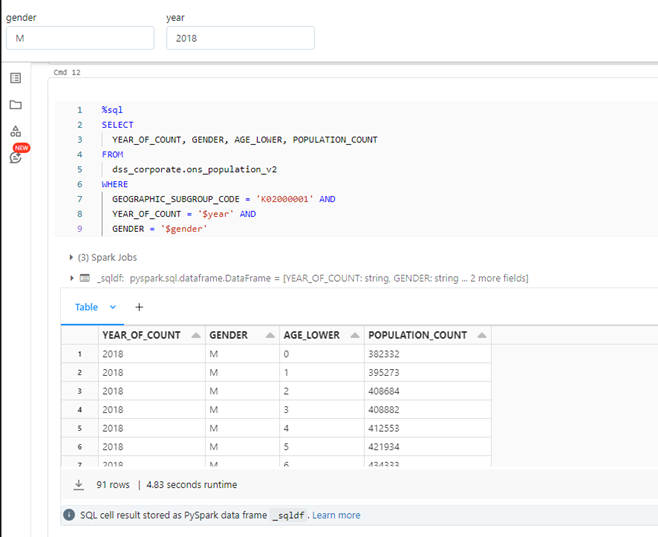This screenshot has width=658, height=537.
Task: Select the cell with value 382332
Action: point(428,354)
